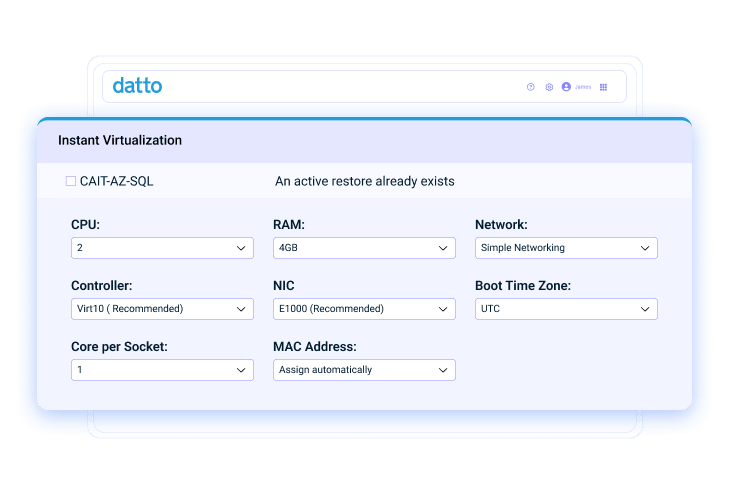Open the NIC dropdown E1000 (Recommended)
Screen dimensions: 730x494
(364, 309)
